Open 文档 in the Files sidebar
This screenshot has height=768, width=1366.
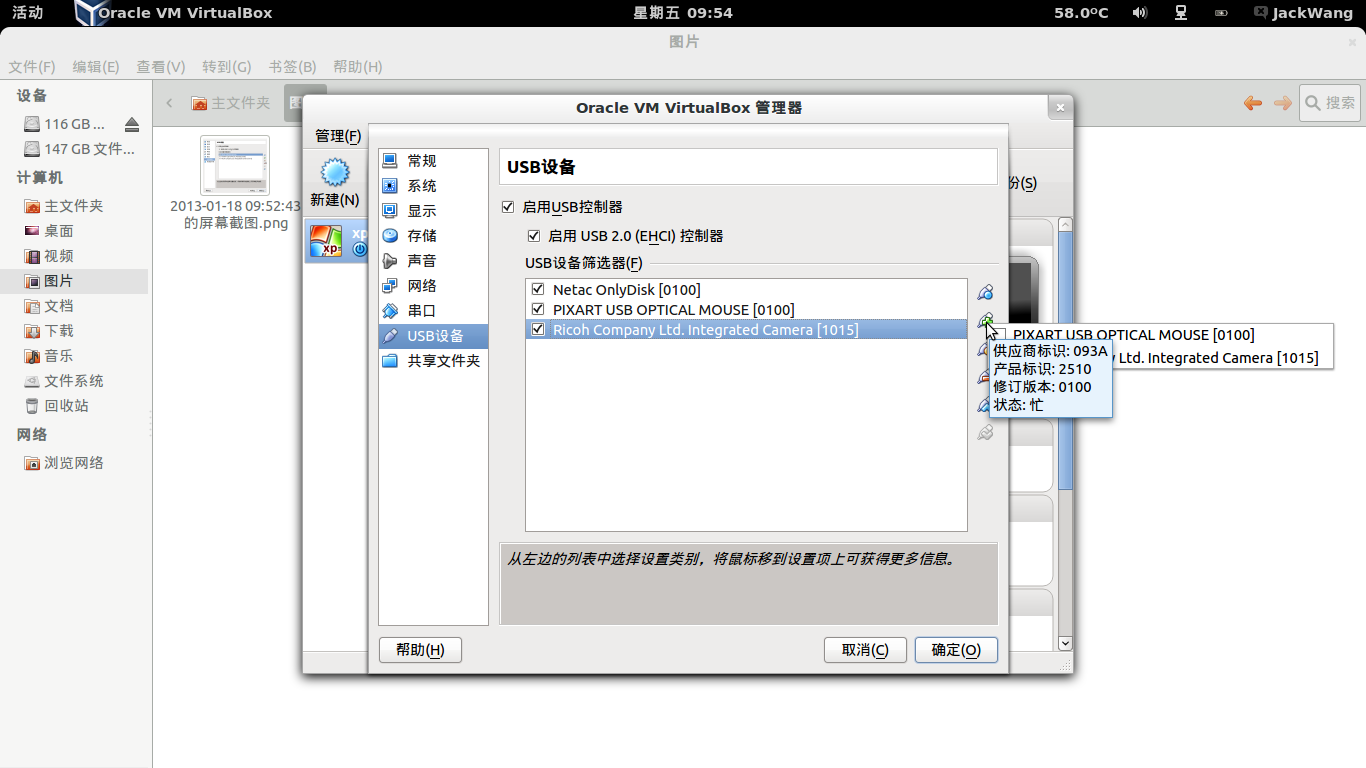click(74, 306)
